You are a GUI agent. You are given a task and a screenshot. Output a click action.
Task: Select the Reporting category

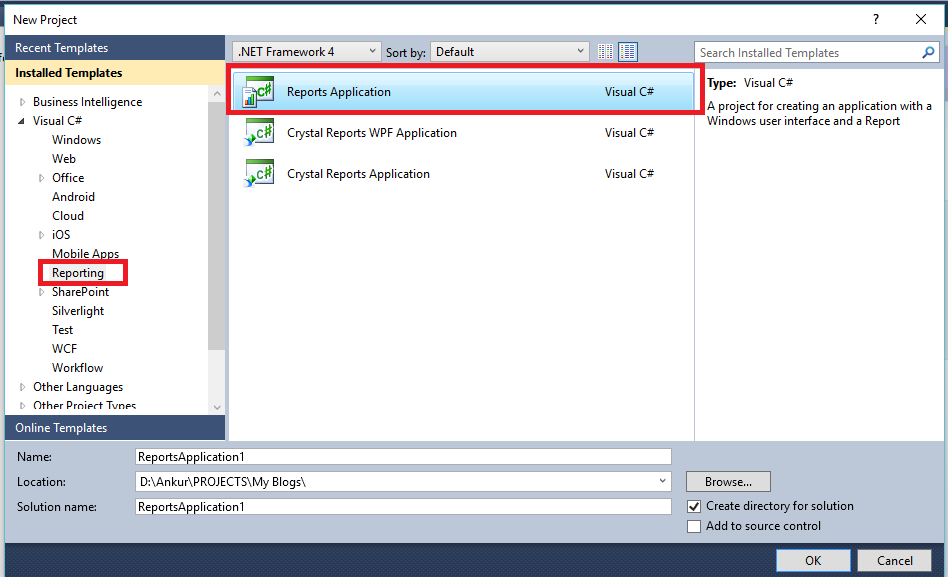click(80, 272)
